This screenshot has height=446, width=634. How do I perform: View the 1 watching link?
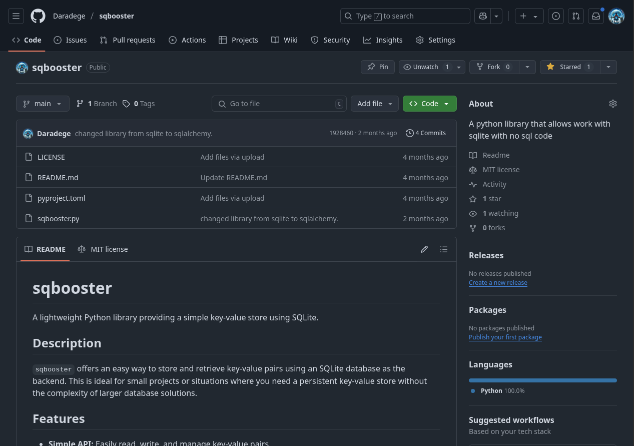[494, 213]
